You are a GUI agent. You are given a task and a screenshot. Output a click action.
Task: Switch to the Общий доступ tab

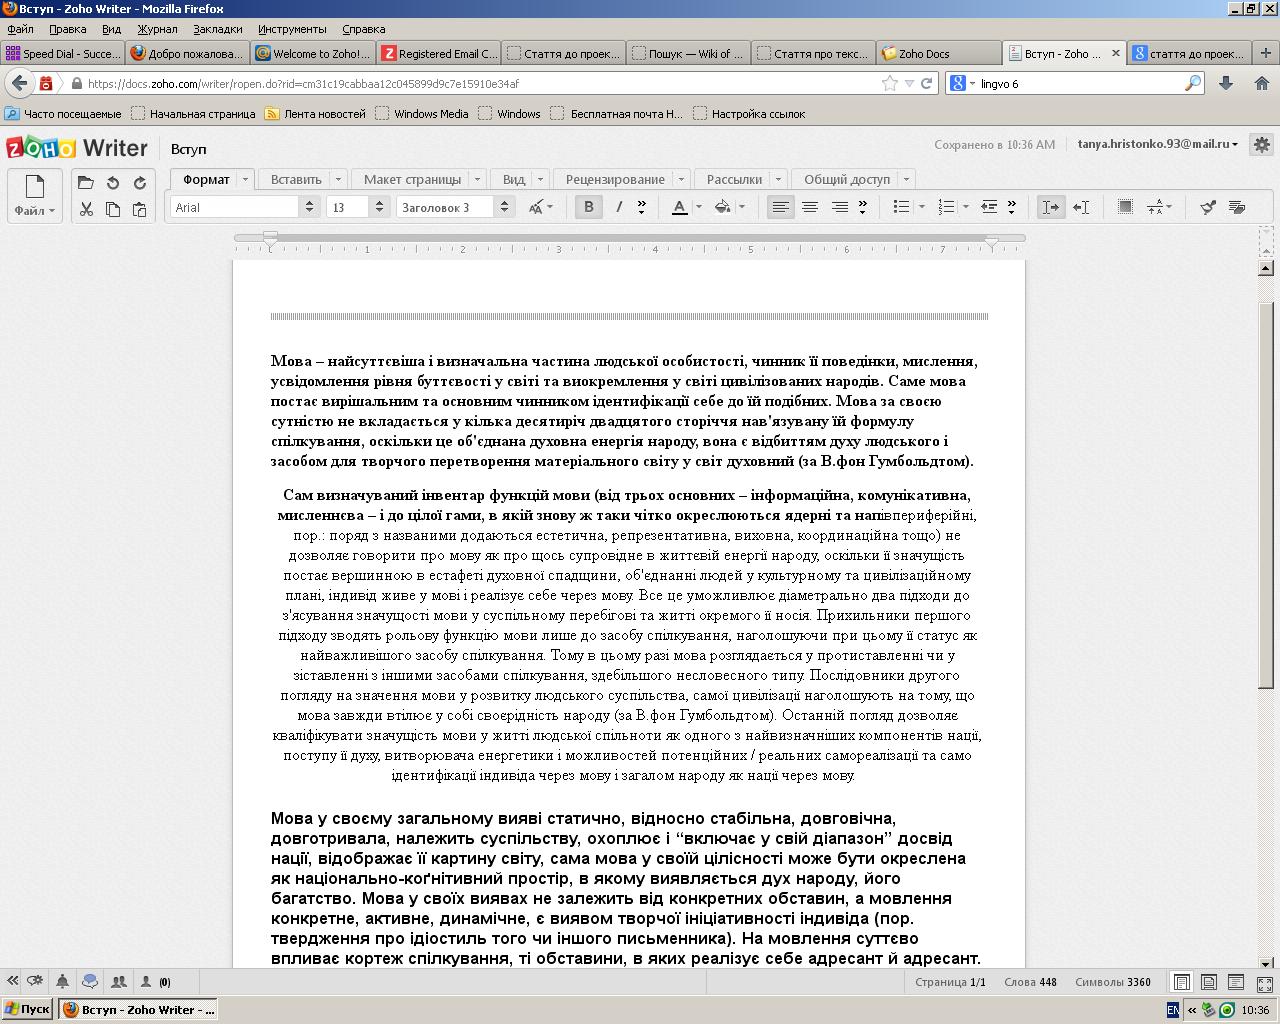click(x=847, y=179)
